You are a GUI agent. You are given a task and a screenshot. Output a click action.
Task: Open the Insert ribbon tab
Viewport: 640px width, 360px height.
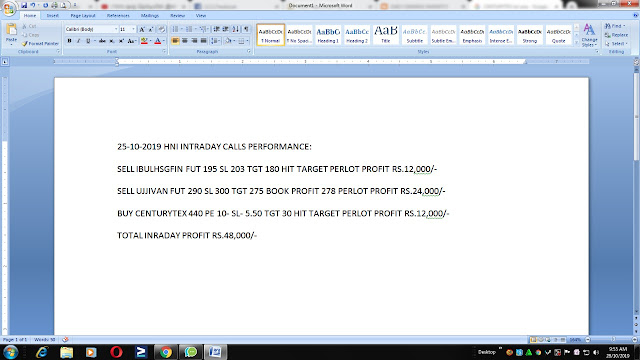tap(53, 16)
